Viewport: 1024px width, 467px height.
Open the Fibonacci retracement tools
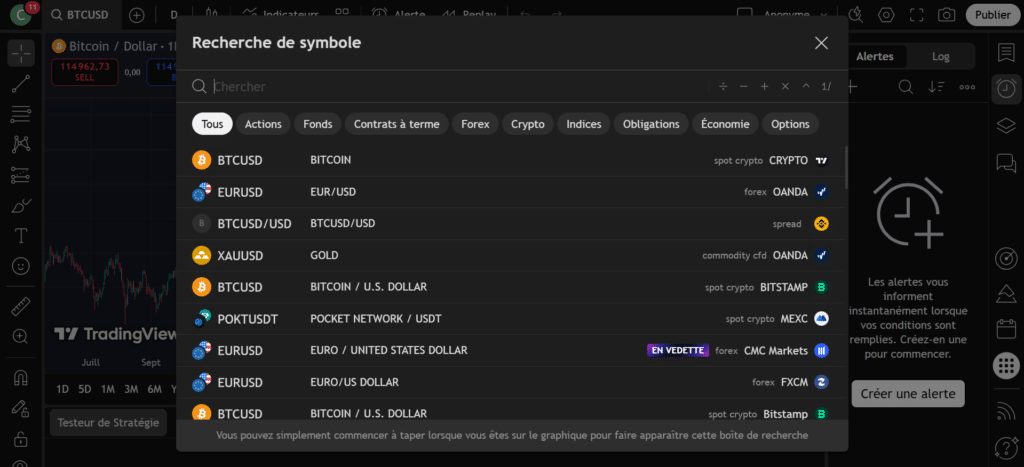pyautogui.click(x=21, y=114)
